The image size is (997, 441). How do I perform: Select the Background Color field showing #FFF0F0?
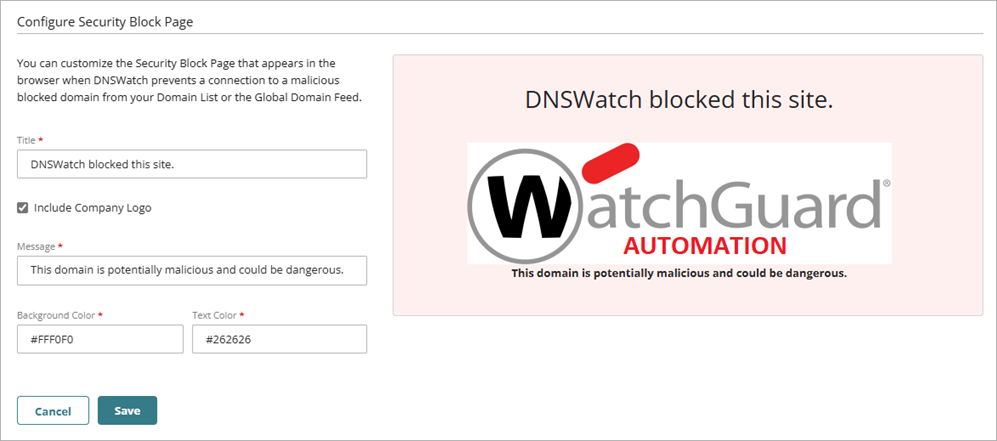click(100, 339)
